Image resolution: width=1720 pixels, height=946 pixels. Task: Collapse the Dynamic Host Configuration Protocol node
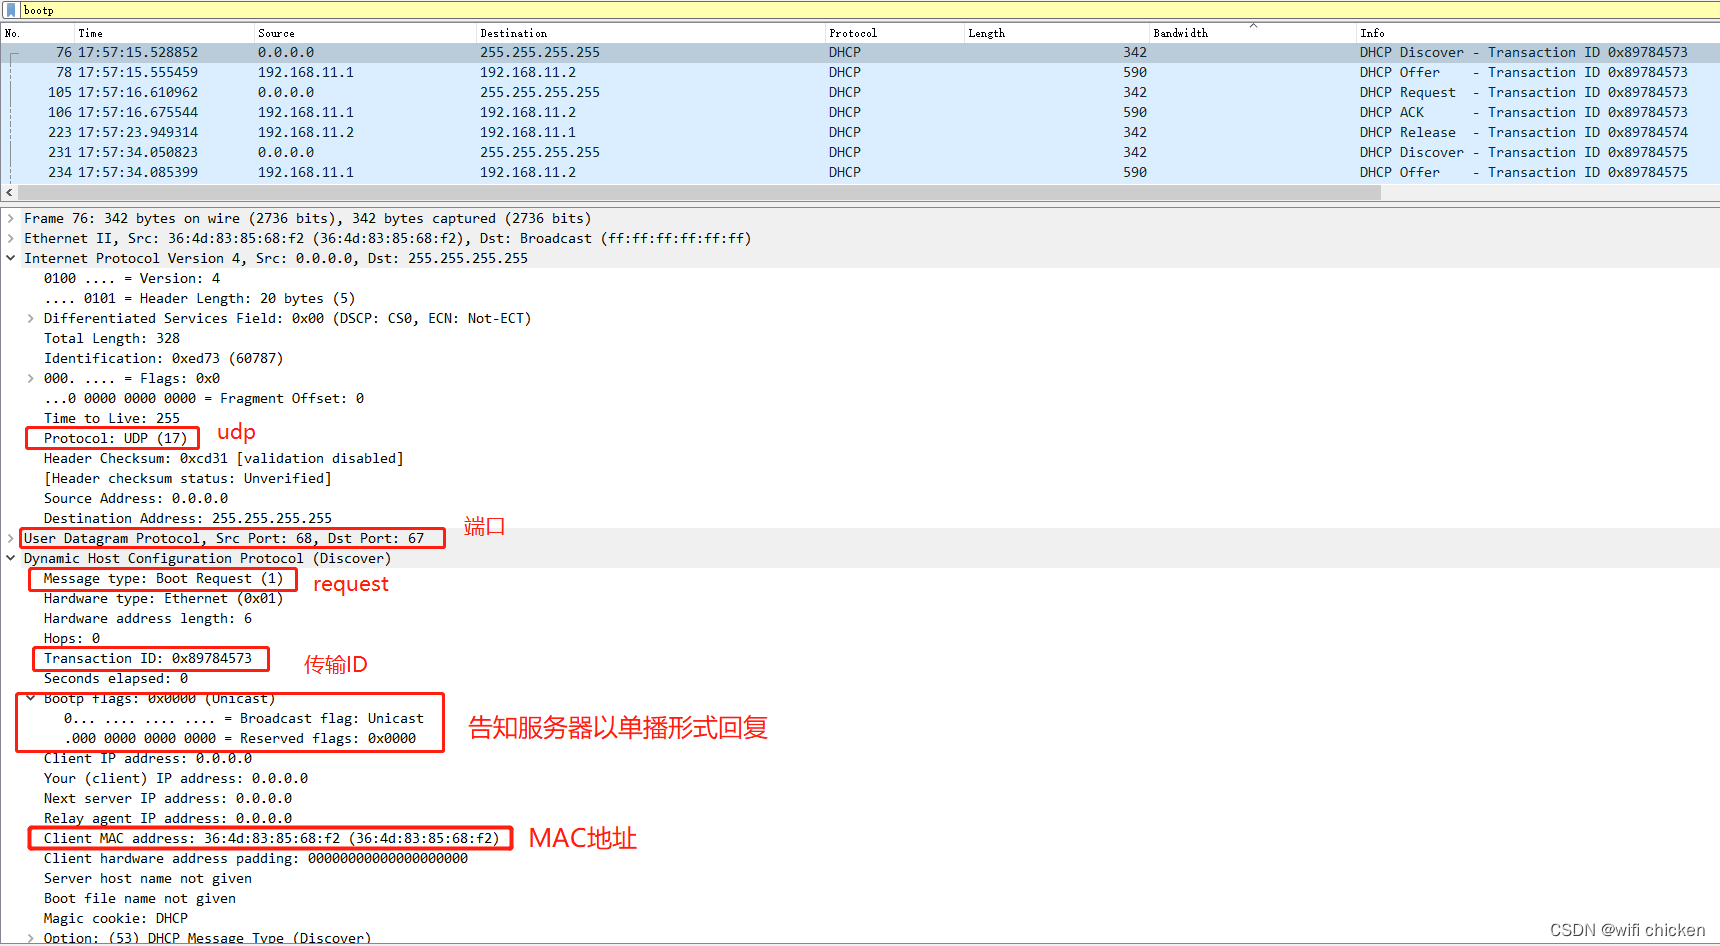pyautogui.click(x=11, y=558)
